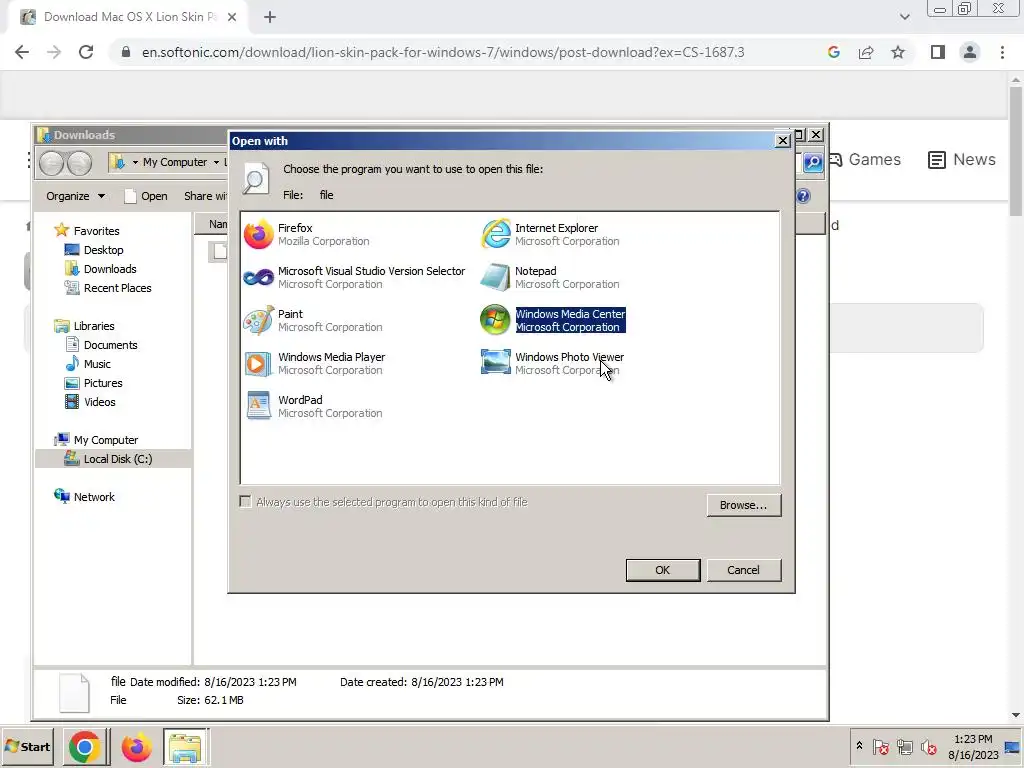
Task: Select Network in the navigation pane
Action: (93, 497)
